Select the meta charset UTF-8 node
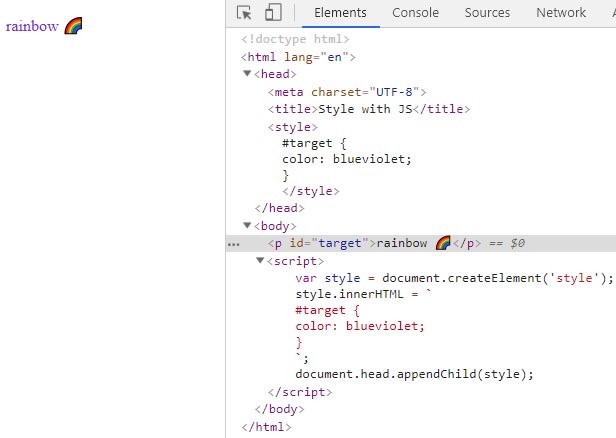The image size is (616, 438). pos(329,92)
